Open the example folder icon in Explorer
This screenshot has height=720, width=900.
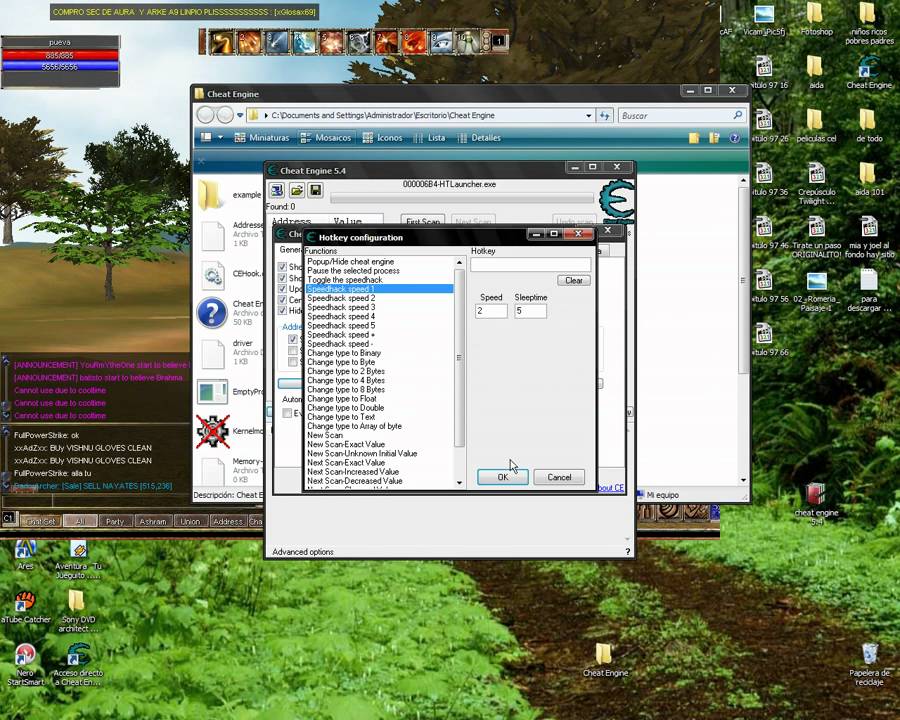(x=211, y=195)
